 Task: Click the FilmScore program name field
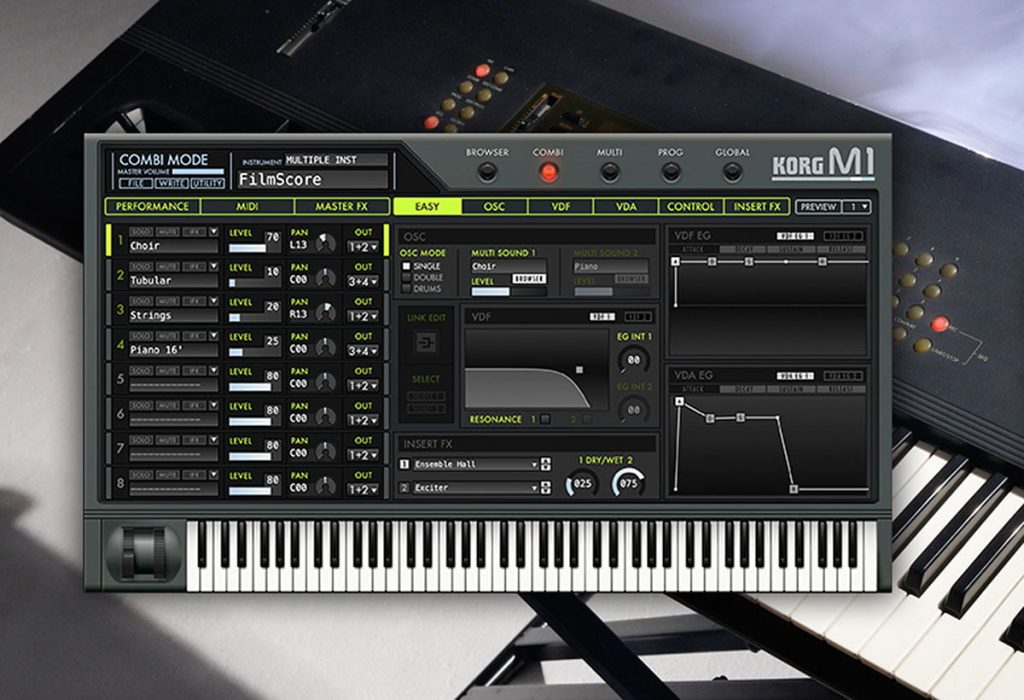[x=313, y=180]
